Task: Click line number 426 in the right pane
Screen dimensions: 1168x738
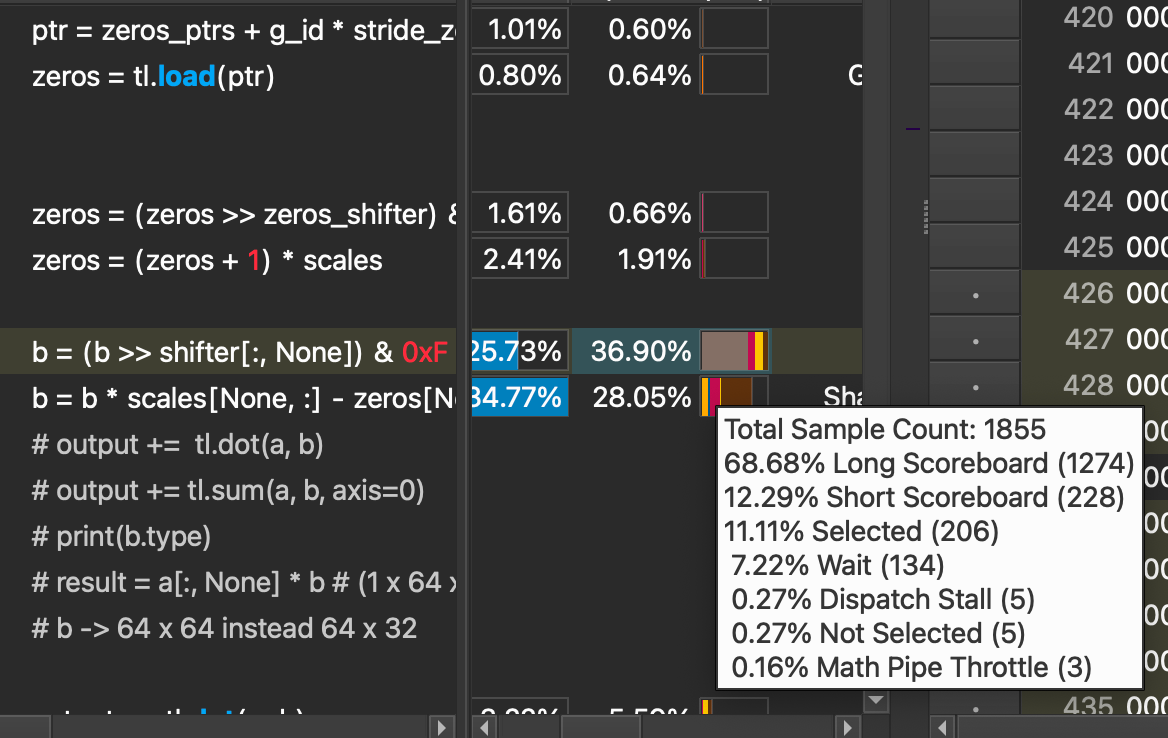Action: click(x=1090, y=292)
